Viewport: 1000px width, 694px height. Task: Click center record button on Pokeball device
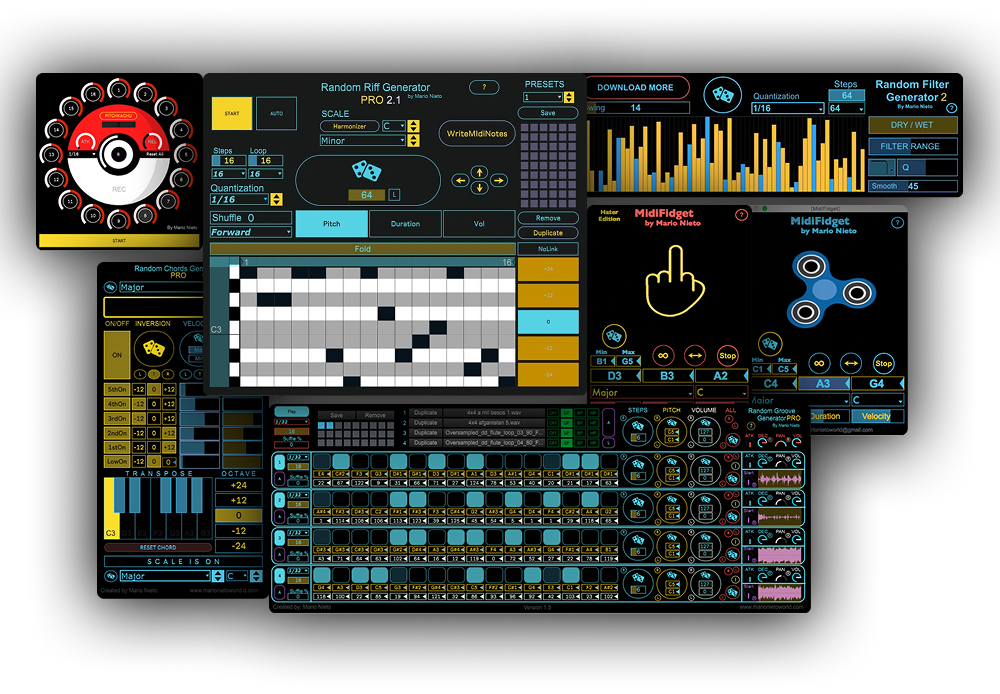click(118, 154)
